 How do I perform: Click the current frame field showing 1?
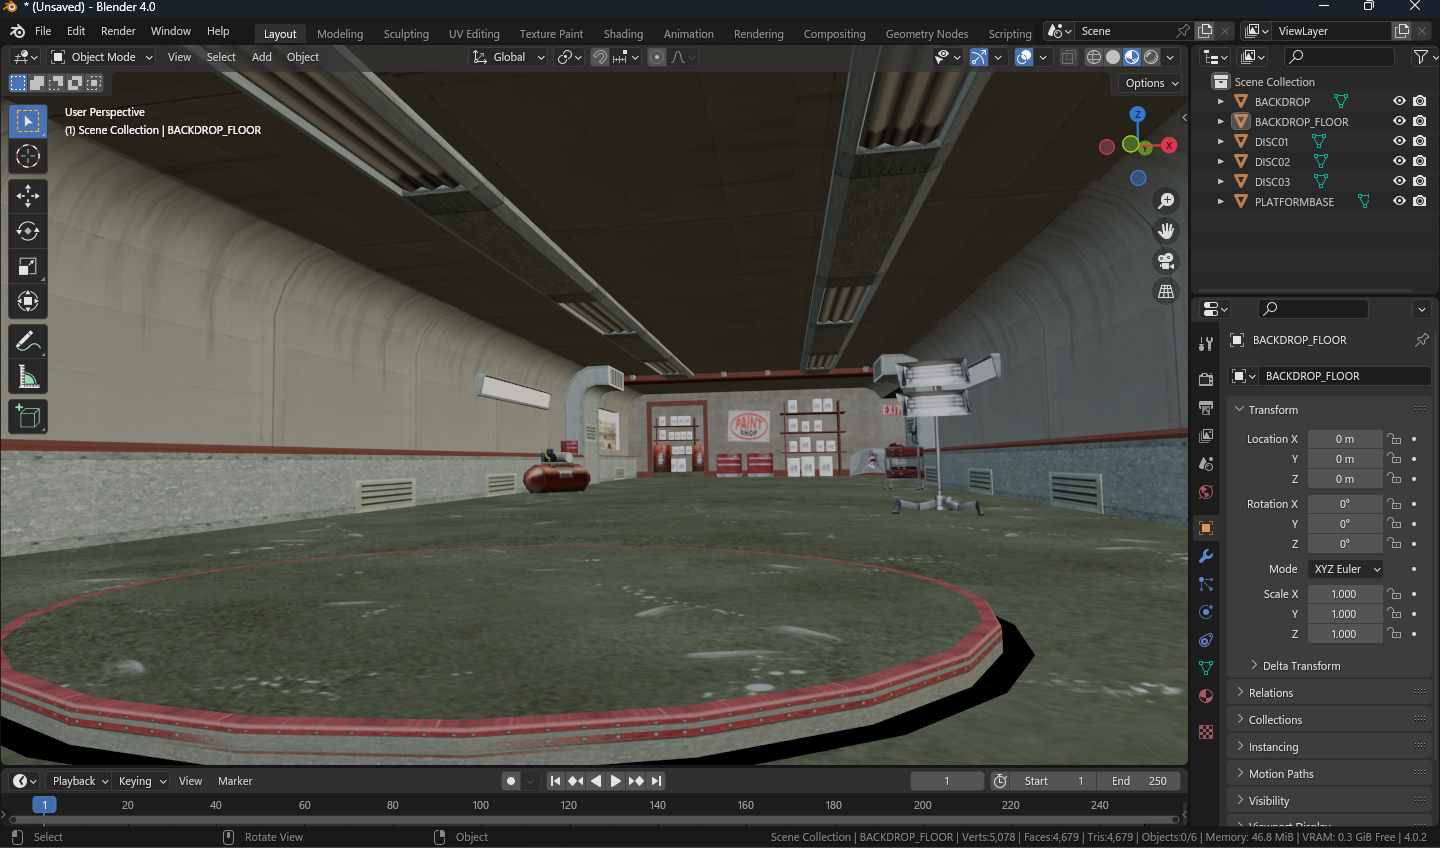pyautogui.click(x=947, y=781)
